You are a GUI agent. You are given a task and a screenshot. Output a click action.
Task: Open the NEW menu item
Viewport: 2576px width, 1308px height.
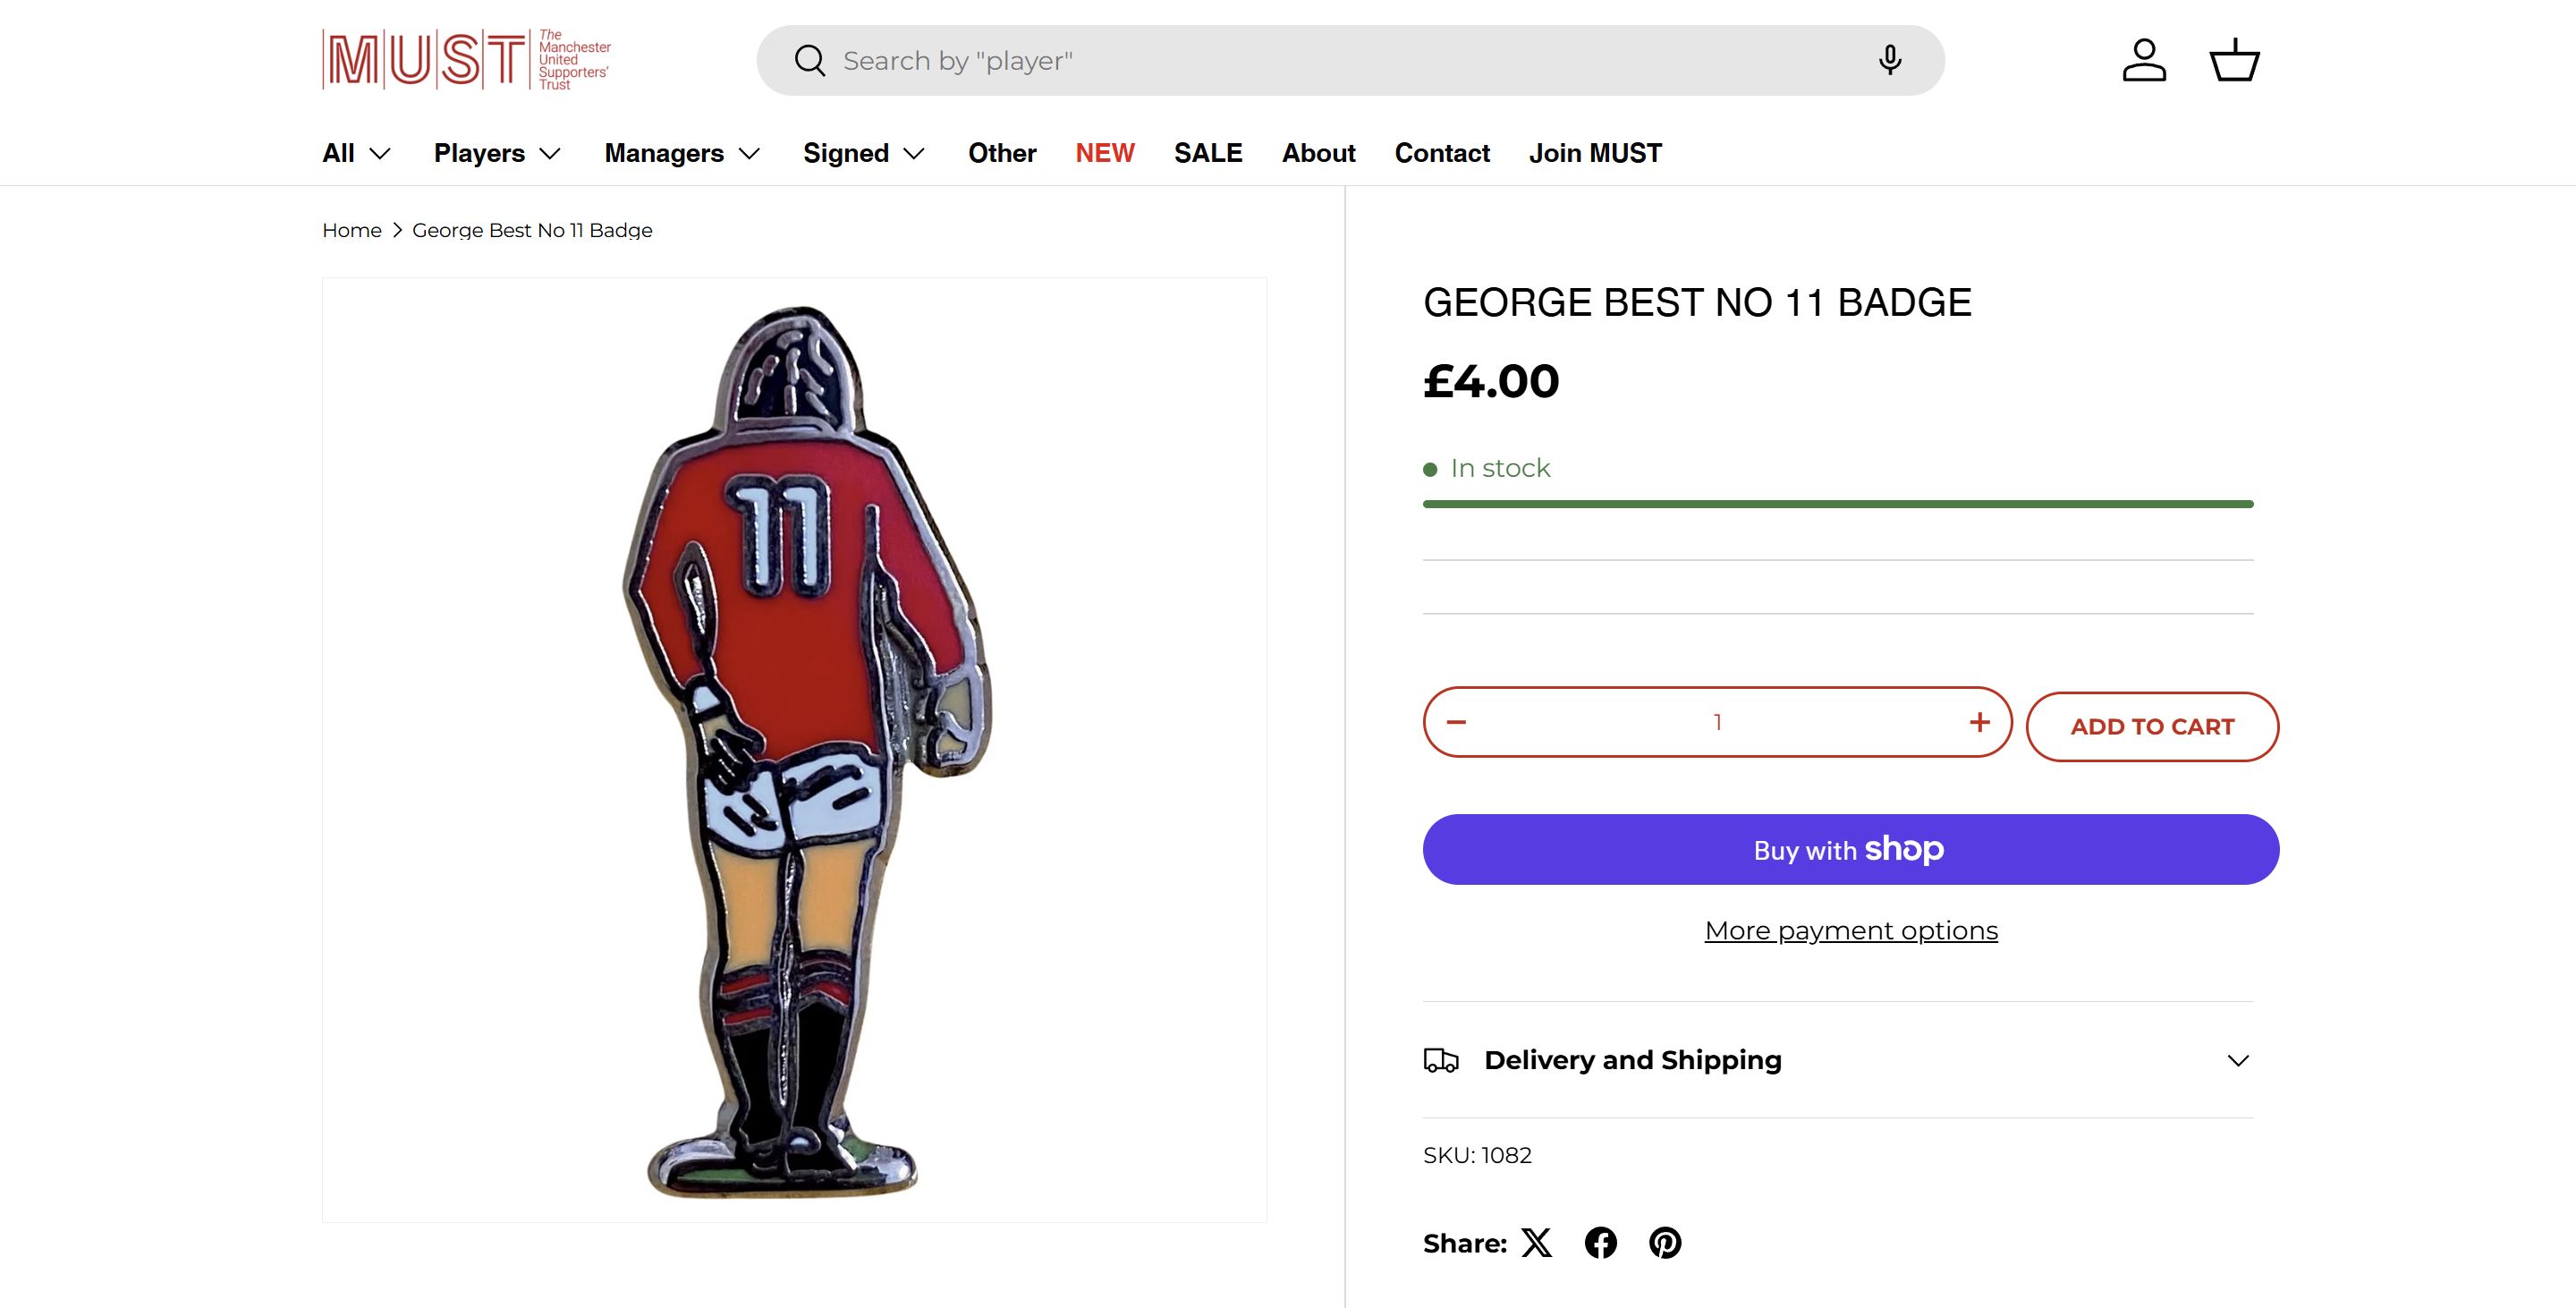(1105, 153)
